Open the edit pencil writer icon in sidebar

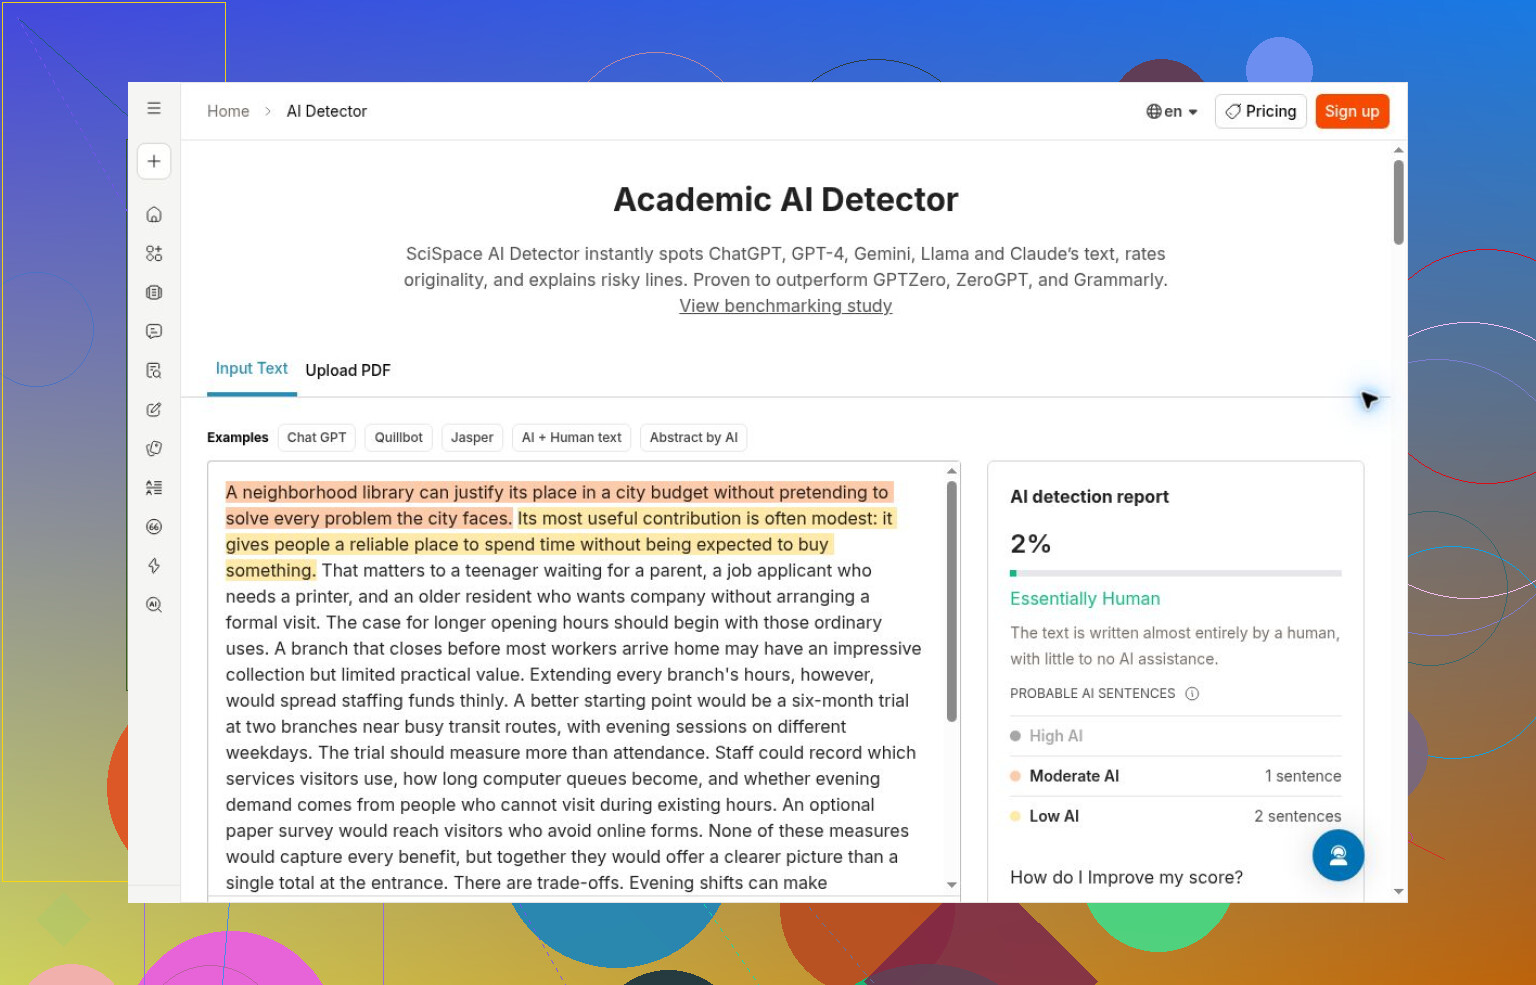pos(154,409)
